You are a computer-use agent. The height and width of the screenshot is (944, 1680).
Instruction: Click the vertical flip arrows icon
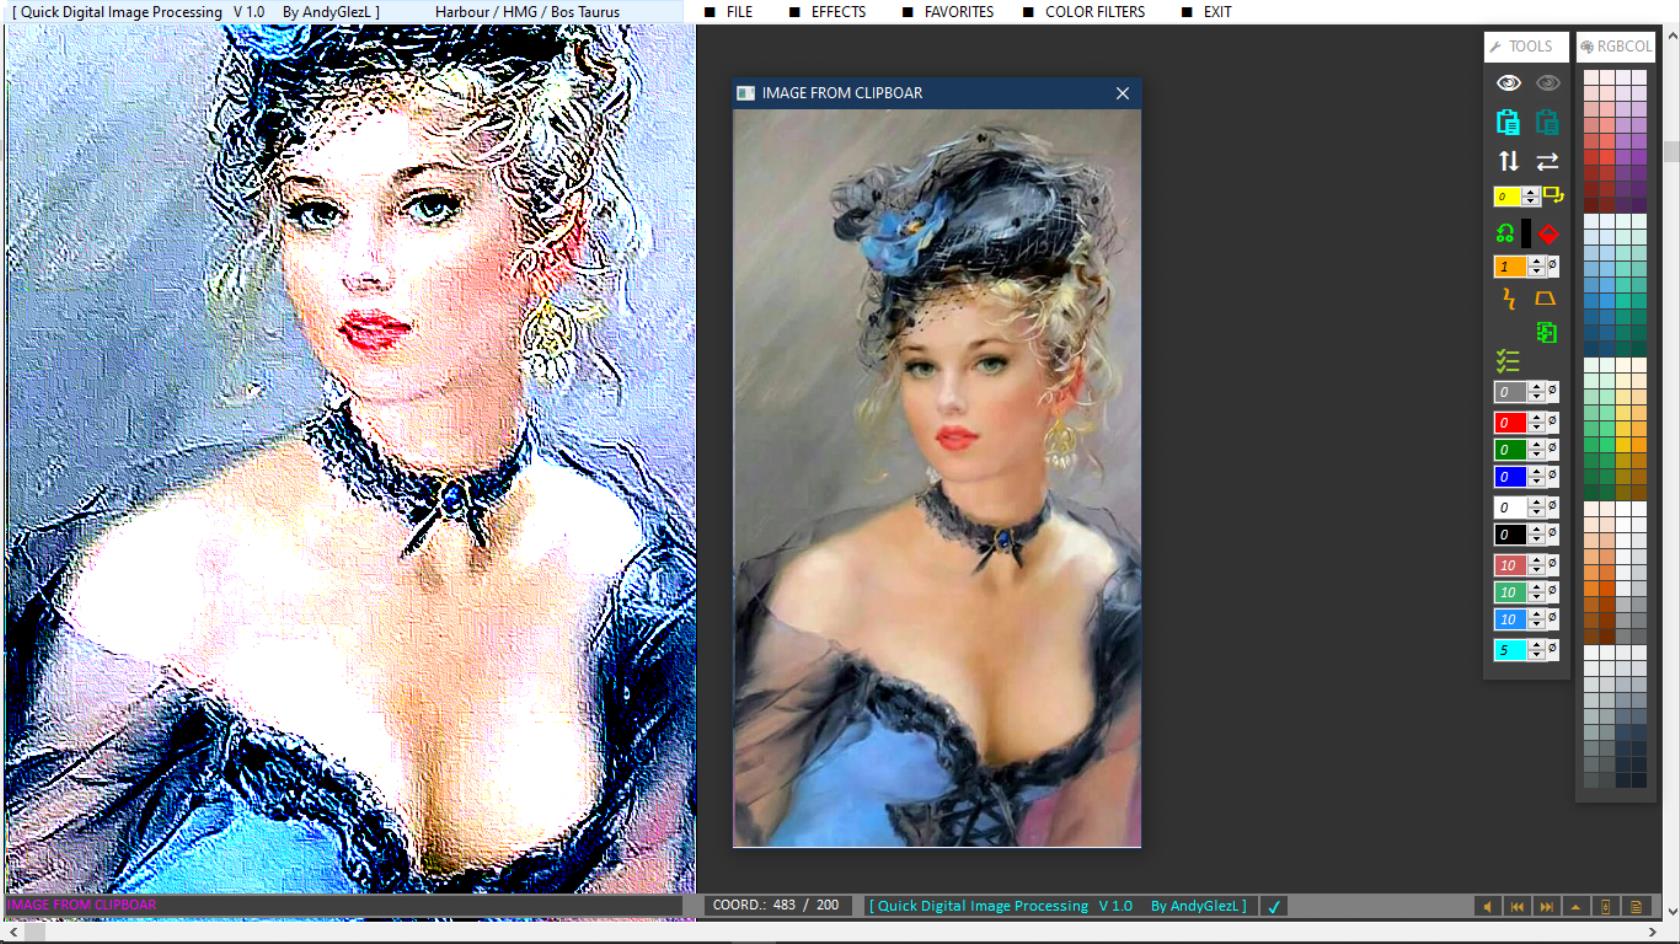(1508, 161)
